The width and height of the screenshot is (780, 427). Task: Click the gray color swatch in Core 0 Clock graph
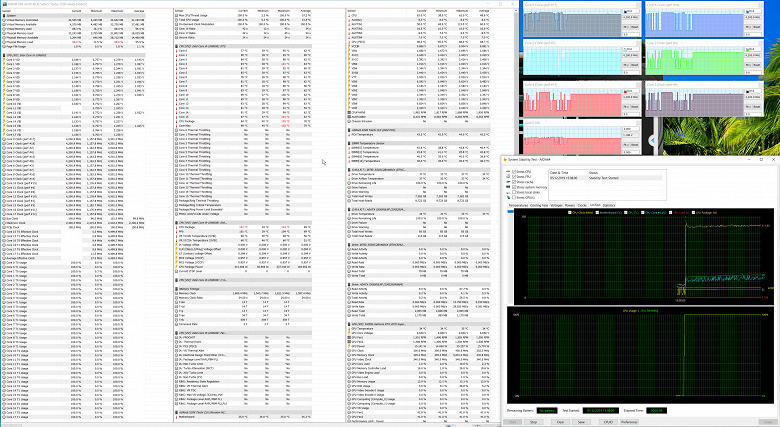(x=625, y=11)
